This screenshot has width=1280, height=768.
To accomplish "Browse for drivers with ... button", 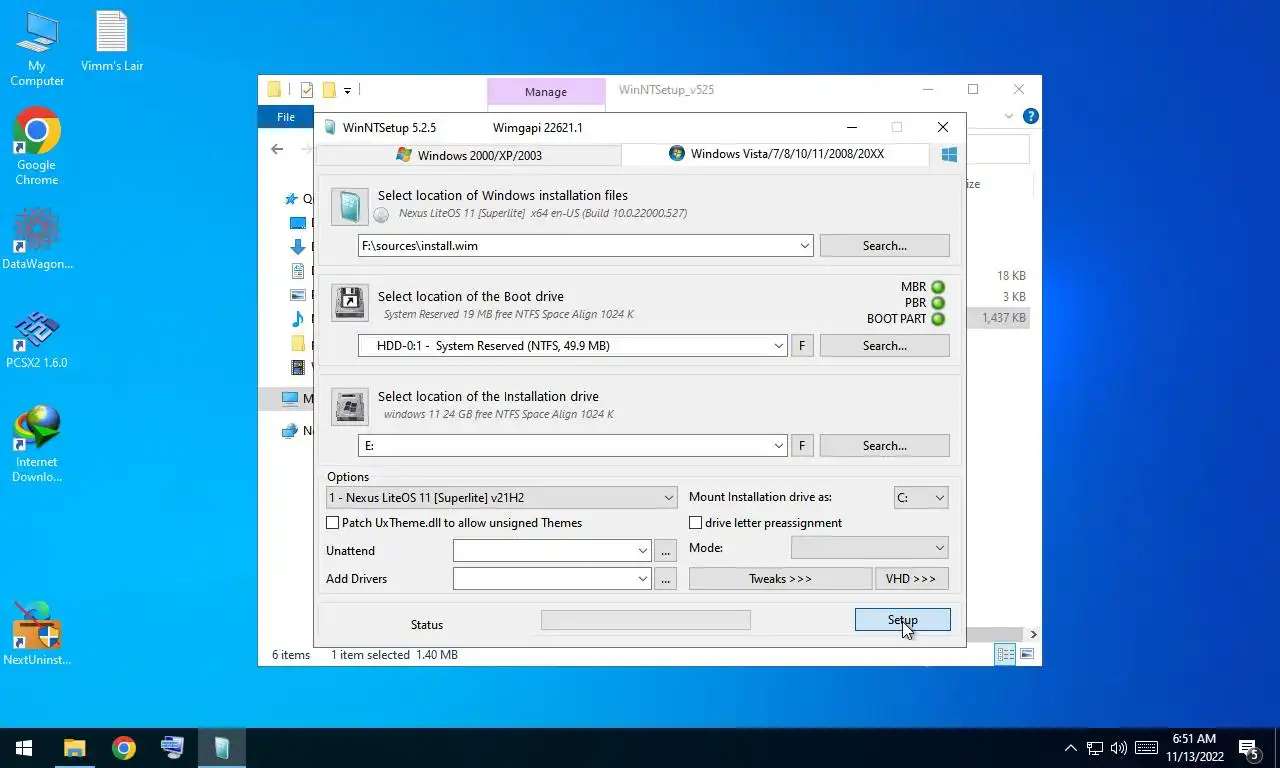I will click(x=666, y=579).
